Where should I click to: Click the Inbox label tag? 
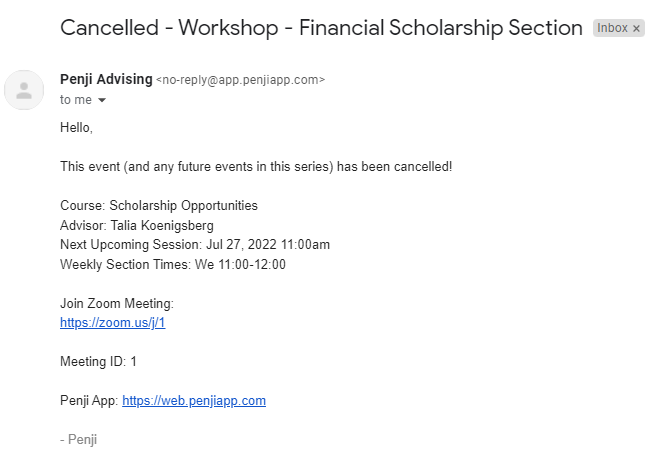coord(612,28)
